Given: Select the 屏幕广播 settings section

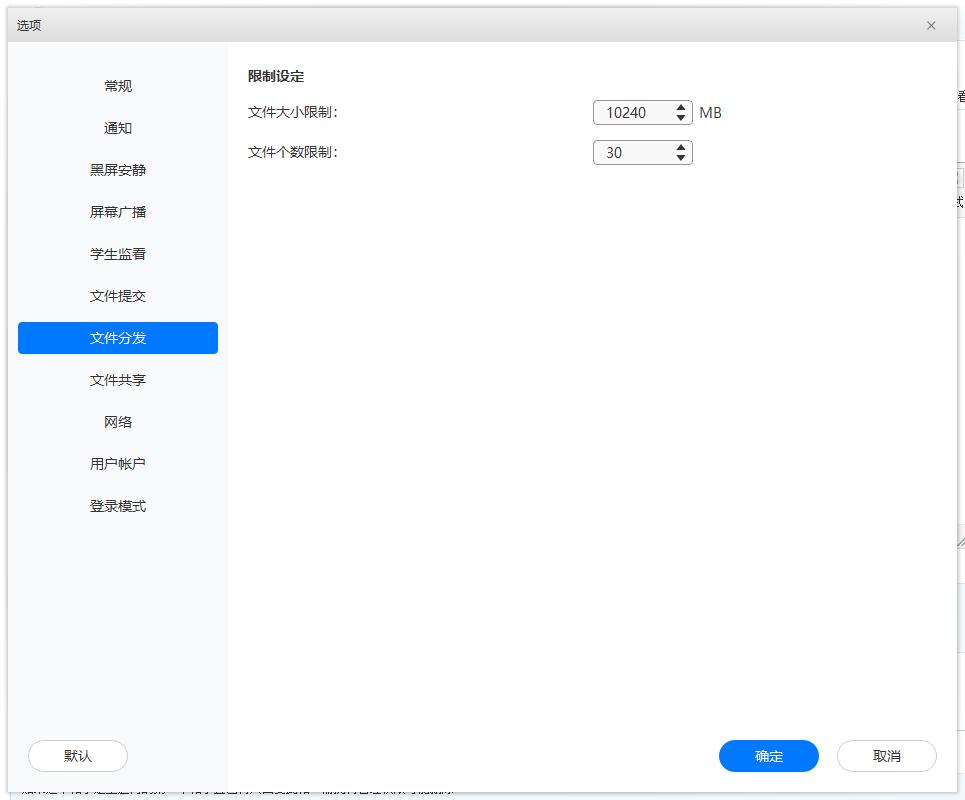Looking at the screenshot, I should click(117, 212).
